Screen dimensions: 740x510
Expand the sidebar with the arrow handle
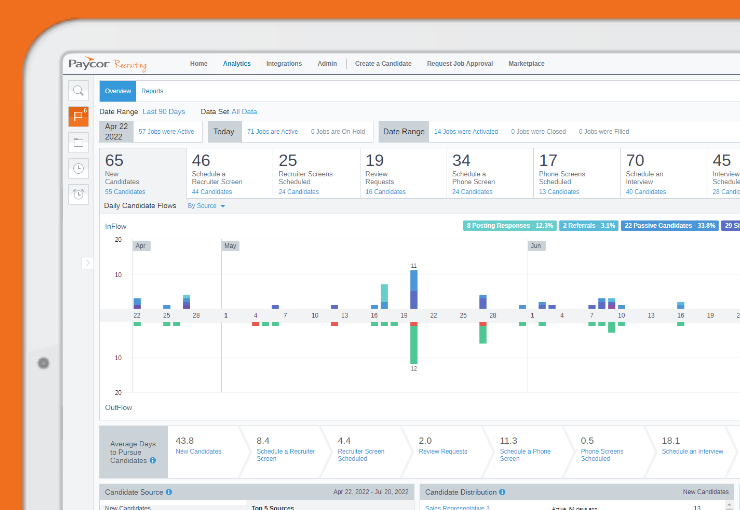[87, 263]
